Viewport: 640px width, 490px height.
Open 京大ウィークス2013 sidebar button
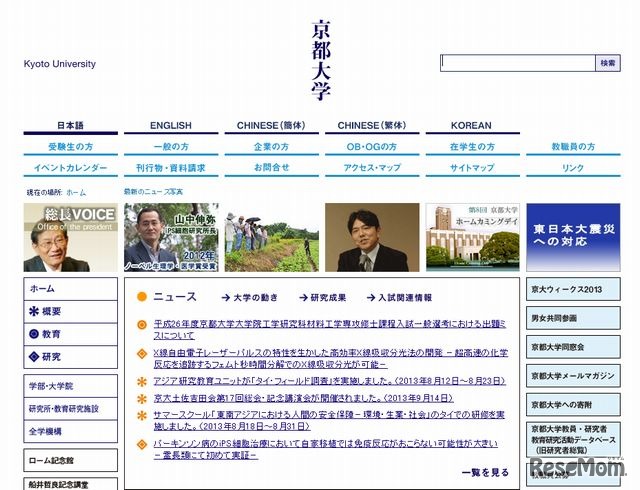[573, 289]
